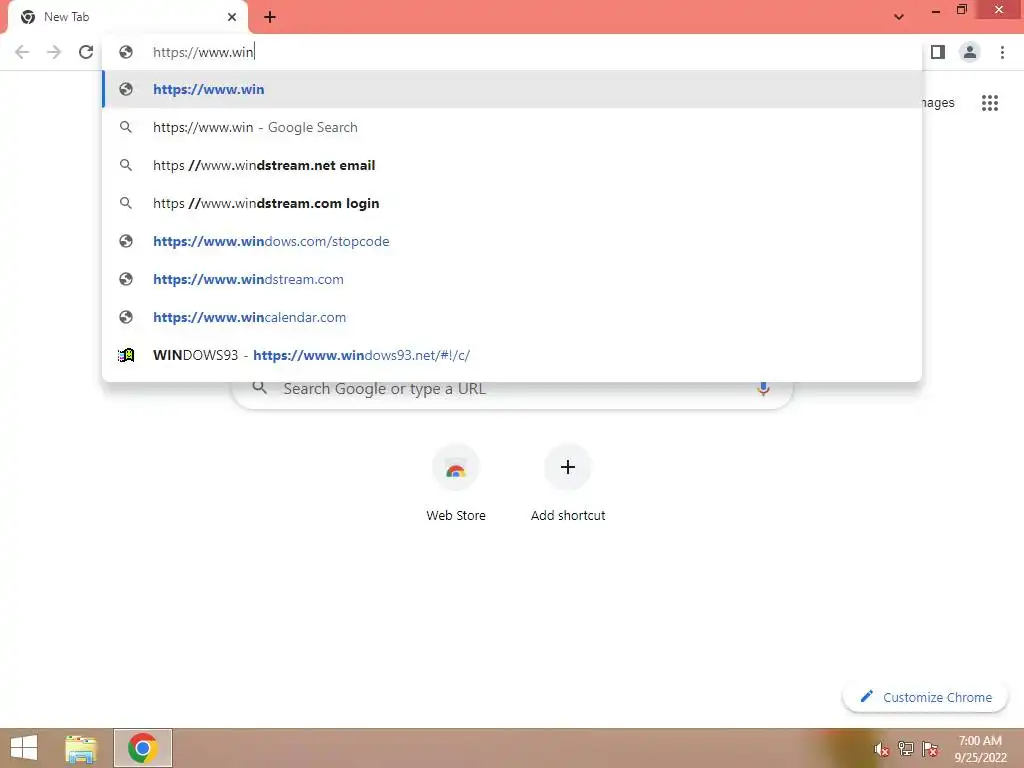Click into the address bar text https://www.win

203,52
